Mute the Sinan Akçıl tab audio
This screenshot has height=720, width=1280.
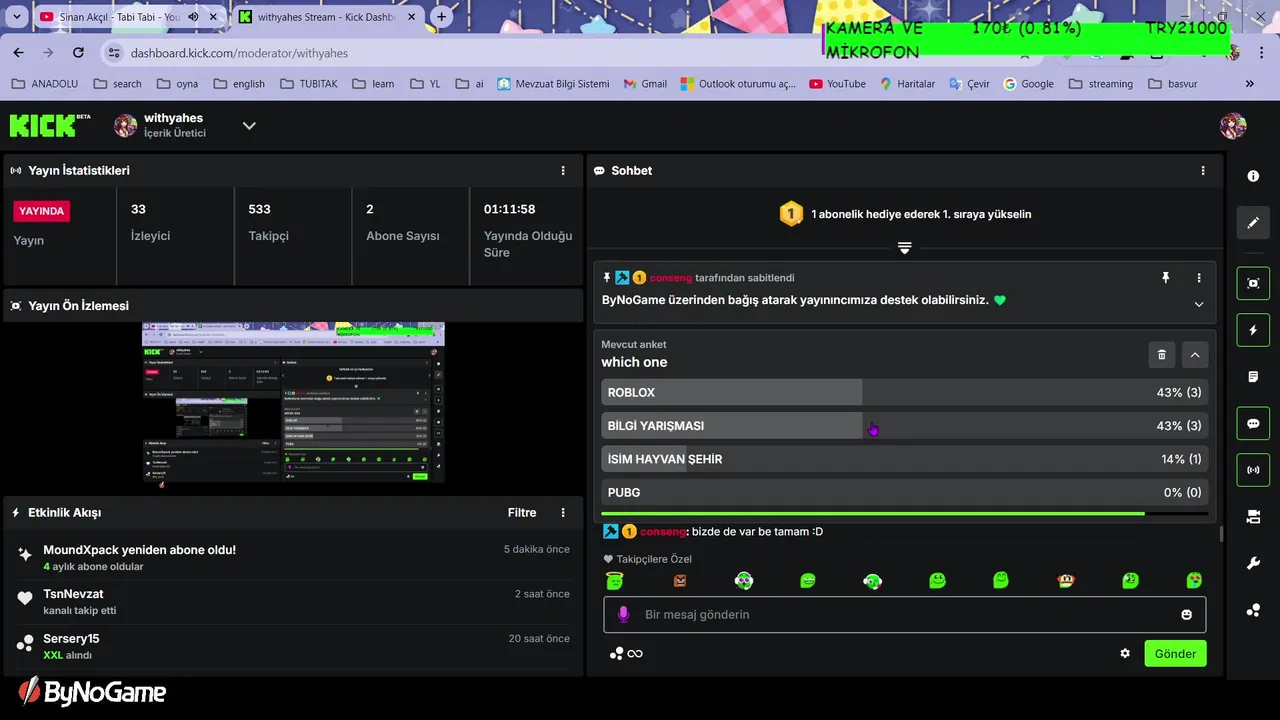pos(193,17)
